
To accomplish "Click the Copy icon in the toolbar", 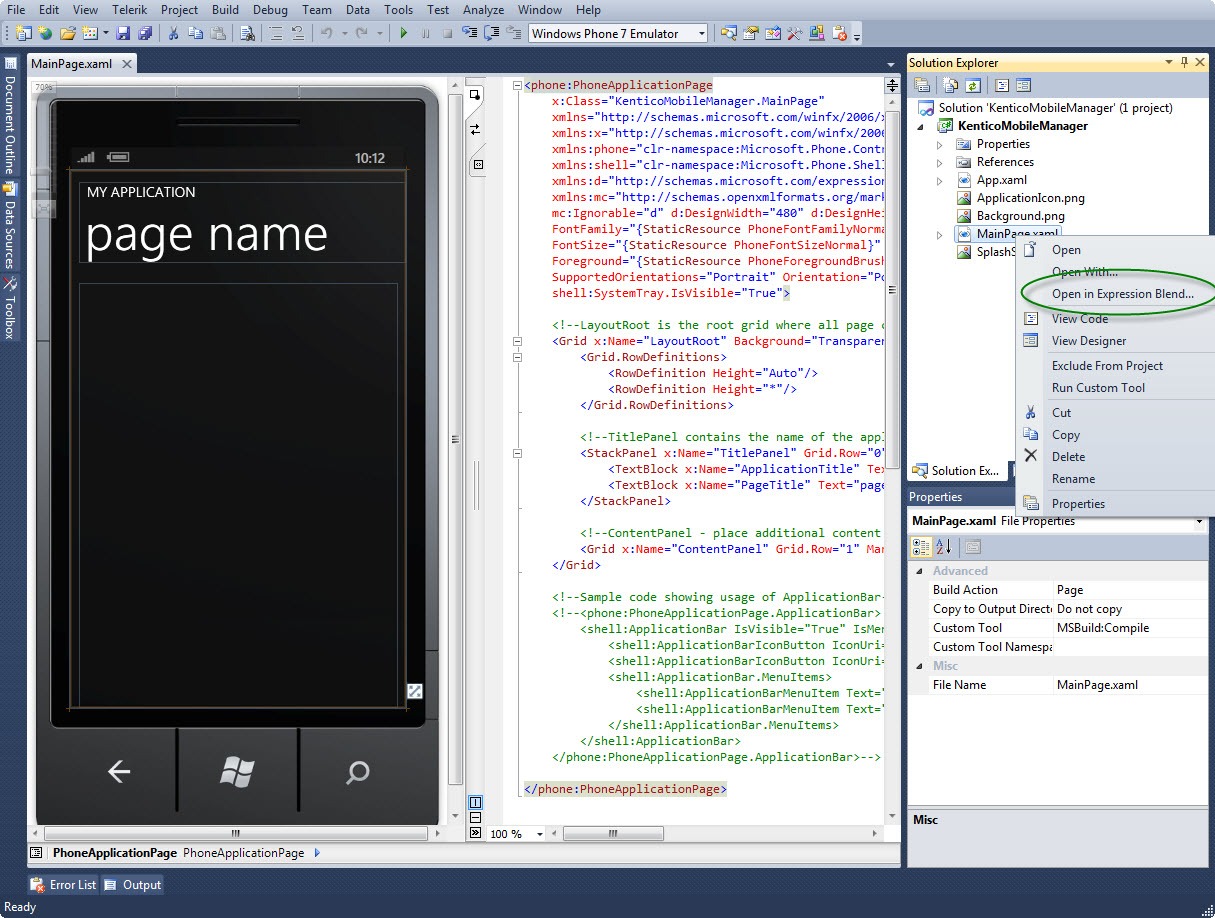I will (x=195, y=33).
